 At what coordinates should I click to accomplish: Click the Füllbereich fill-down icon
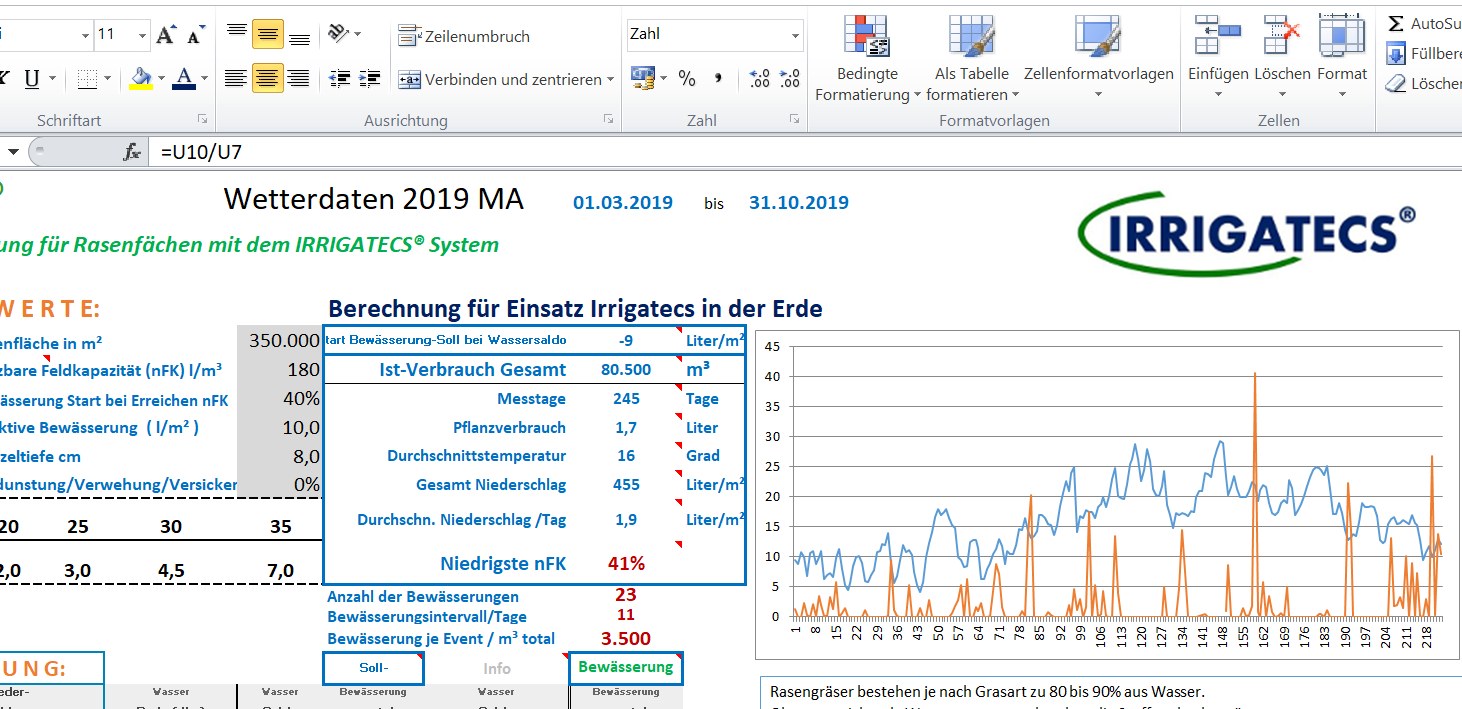click(x=1396, y=54)
